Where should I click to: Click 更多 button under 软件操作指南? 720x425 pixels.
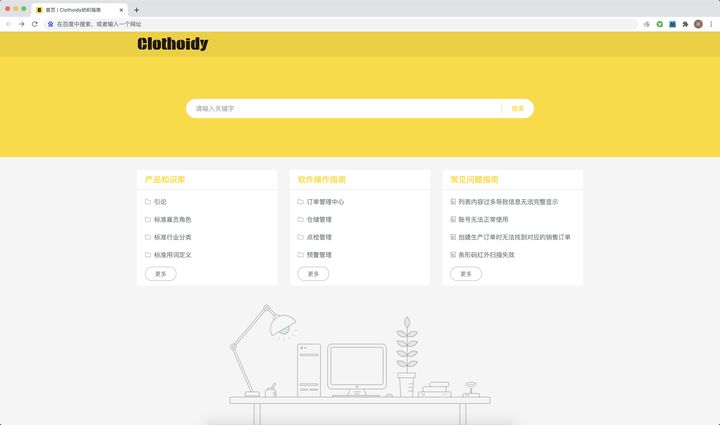[313, 274]
